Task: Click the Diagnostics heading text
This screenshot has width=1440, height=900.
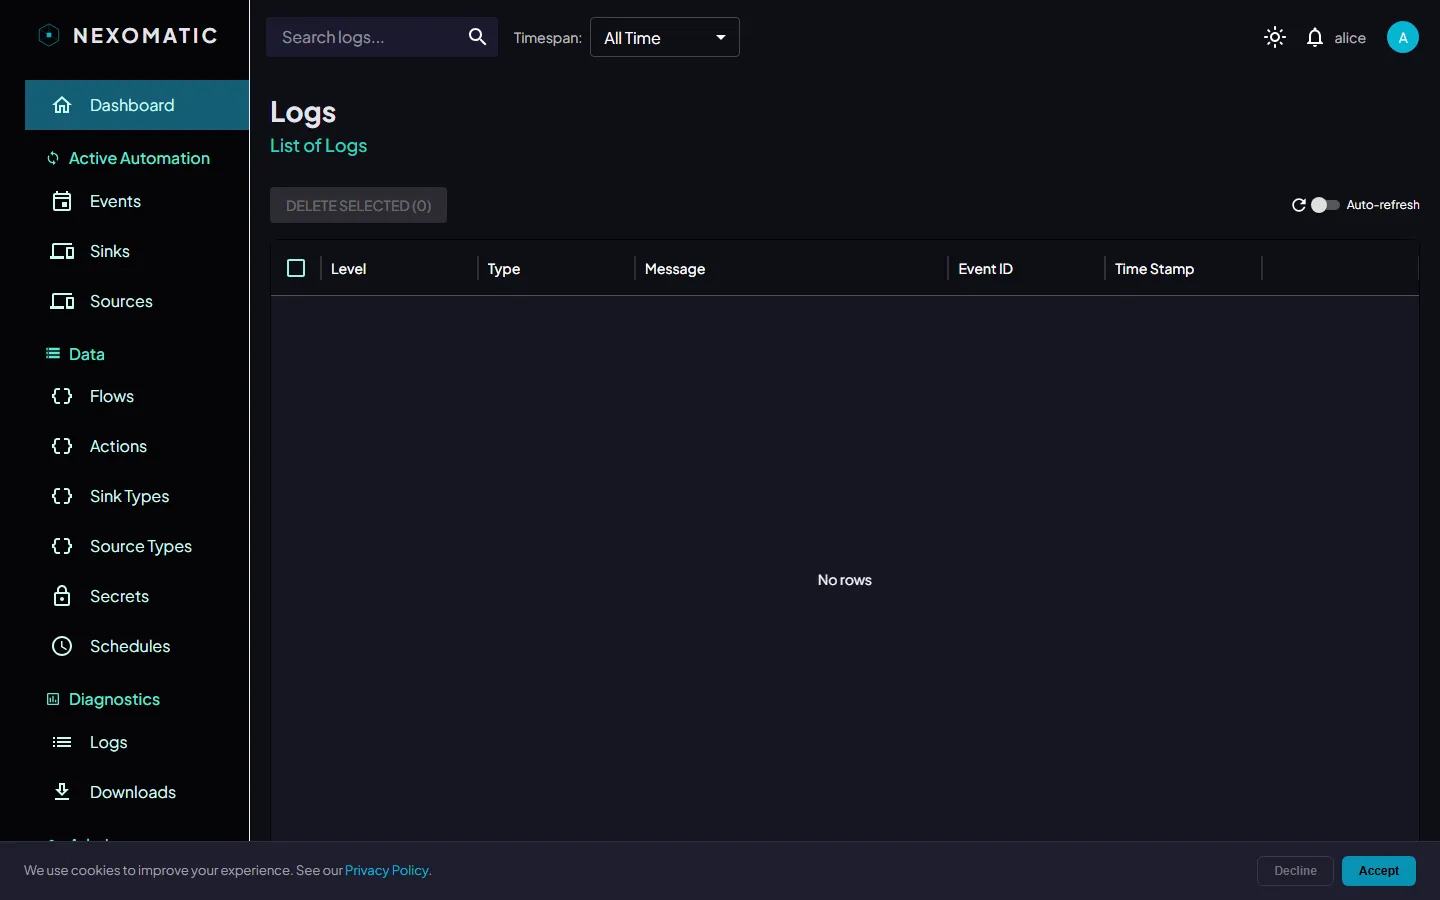Action: tap(114, 699)
